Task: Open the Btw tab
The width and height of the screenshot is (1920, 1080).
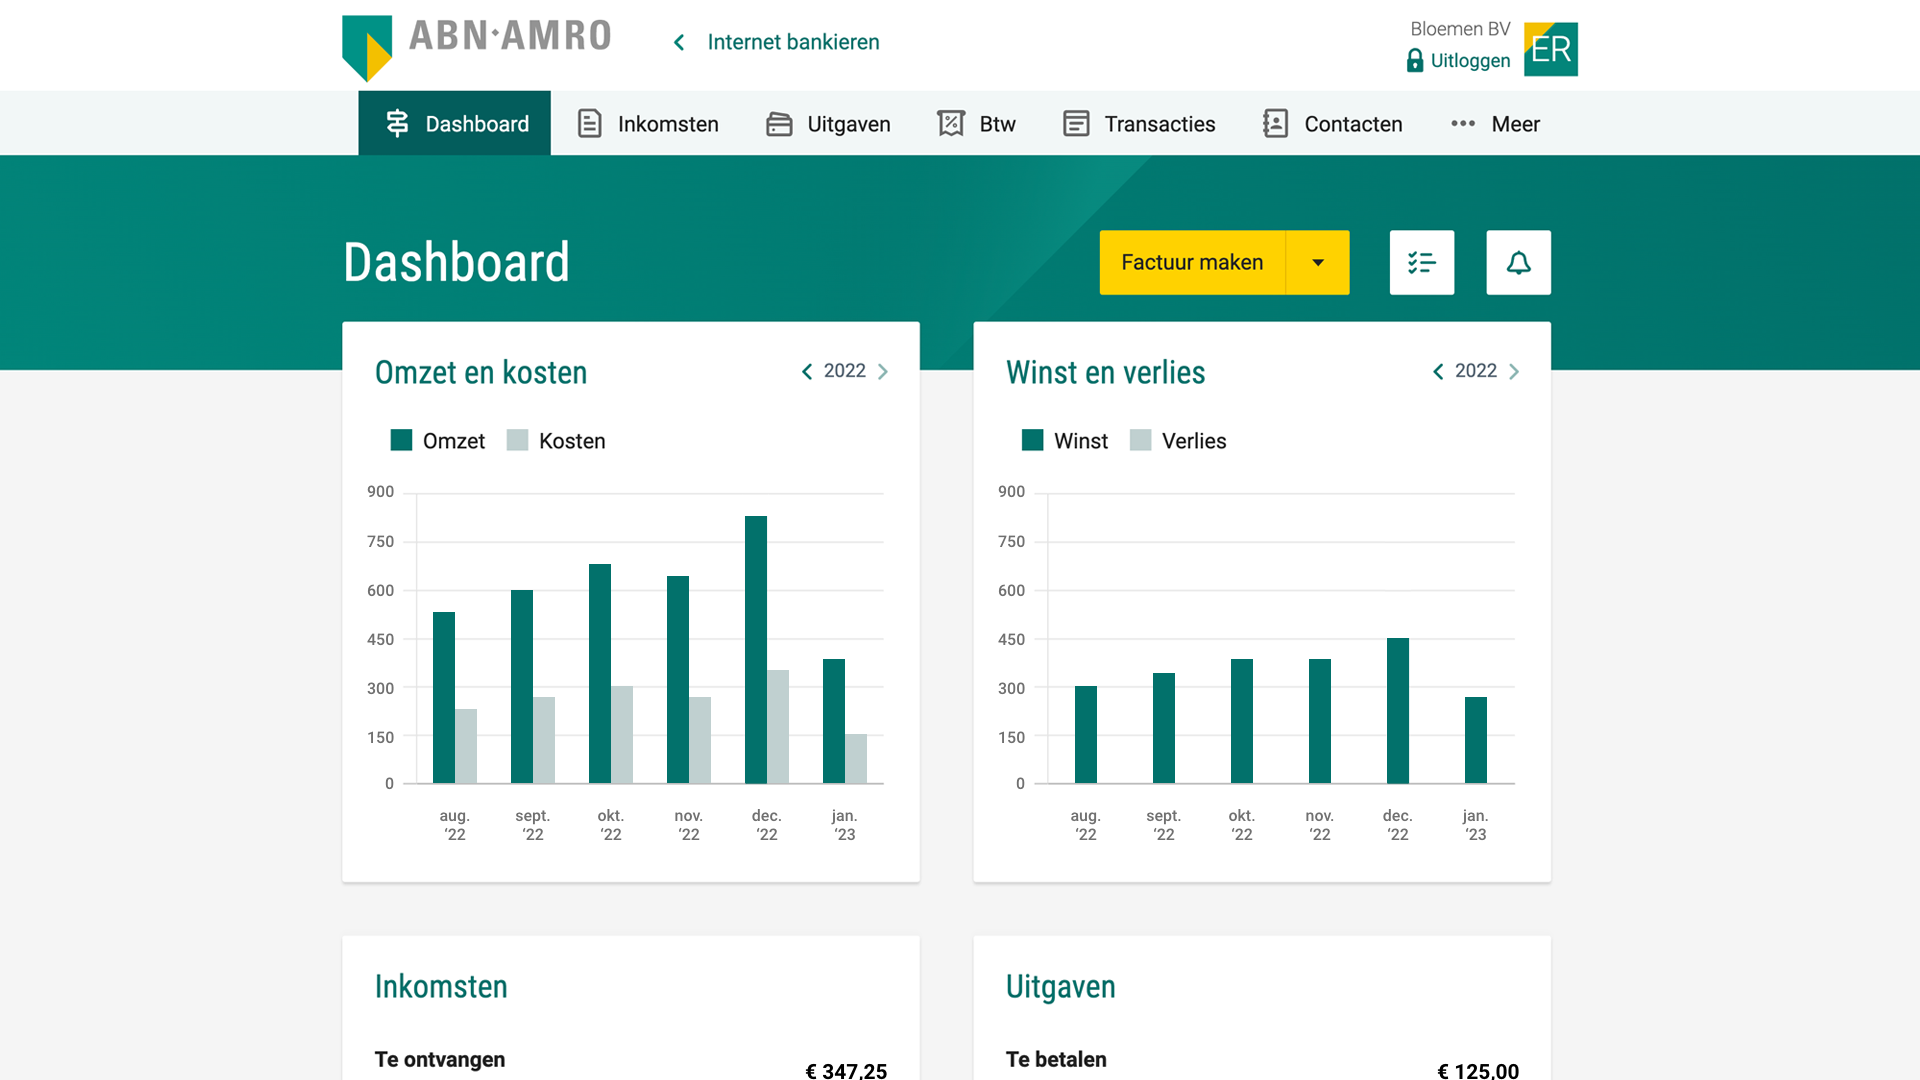Action: click(976, 123)
